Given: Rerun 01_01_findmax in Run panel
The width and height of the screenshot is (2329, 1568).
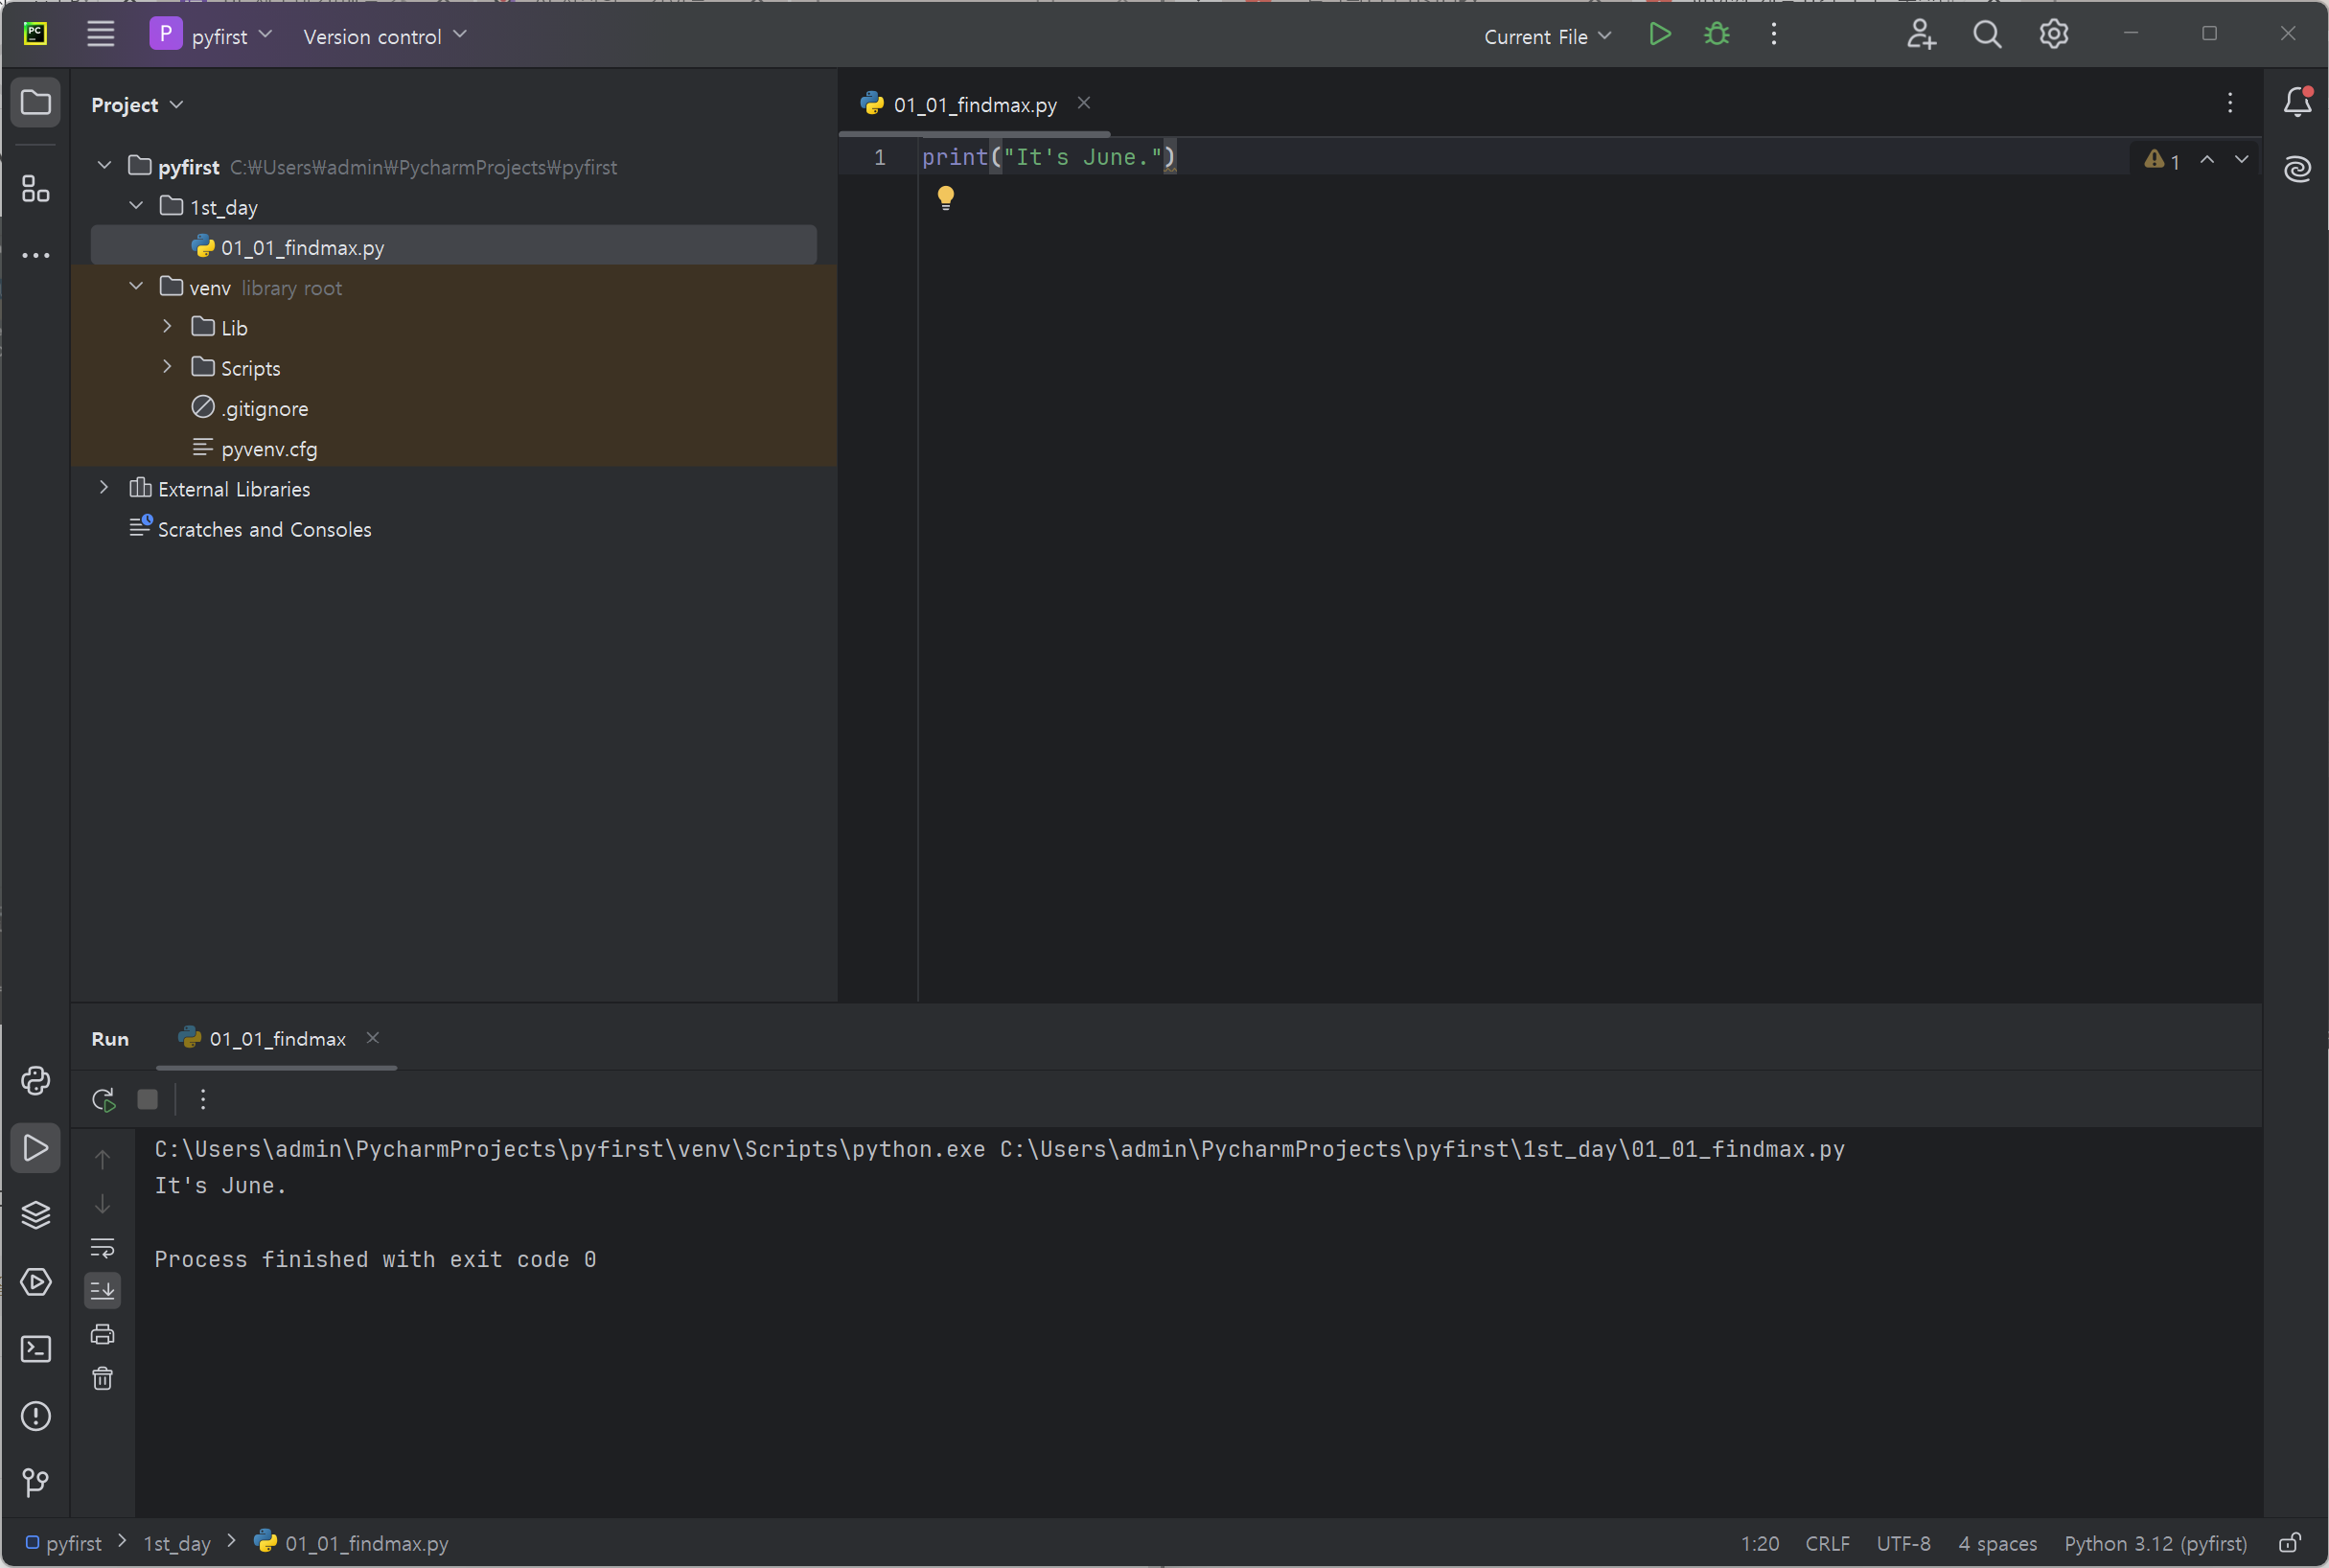Looking at the screenshot, I should (x=103, y=1100).
